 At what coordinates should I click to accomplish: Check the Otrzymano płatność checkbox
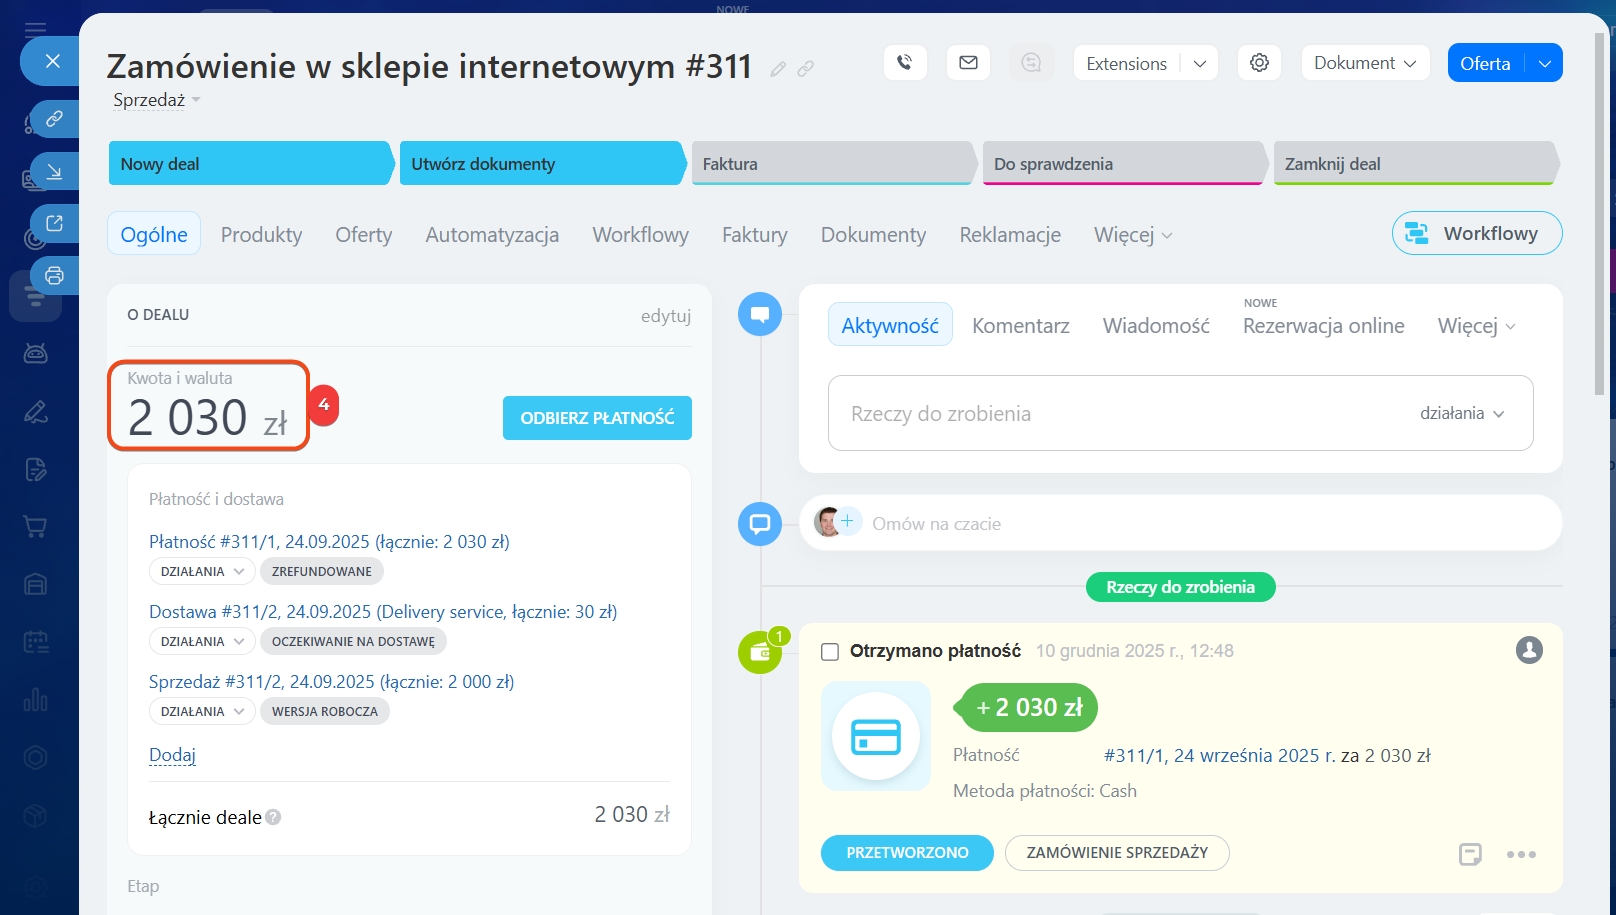pos(829,652)
